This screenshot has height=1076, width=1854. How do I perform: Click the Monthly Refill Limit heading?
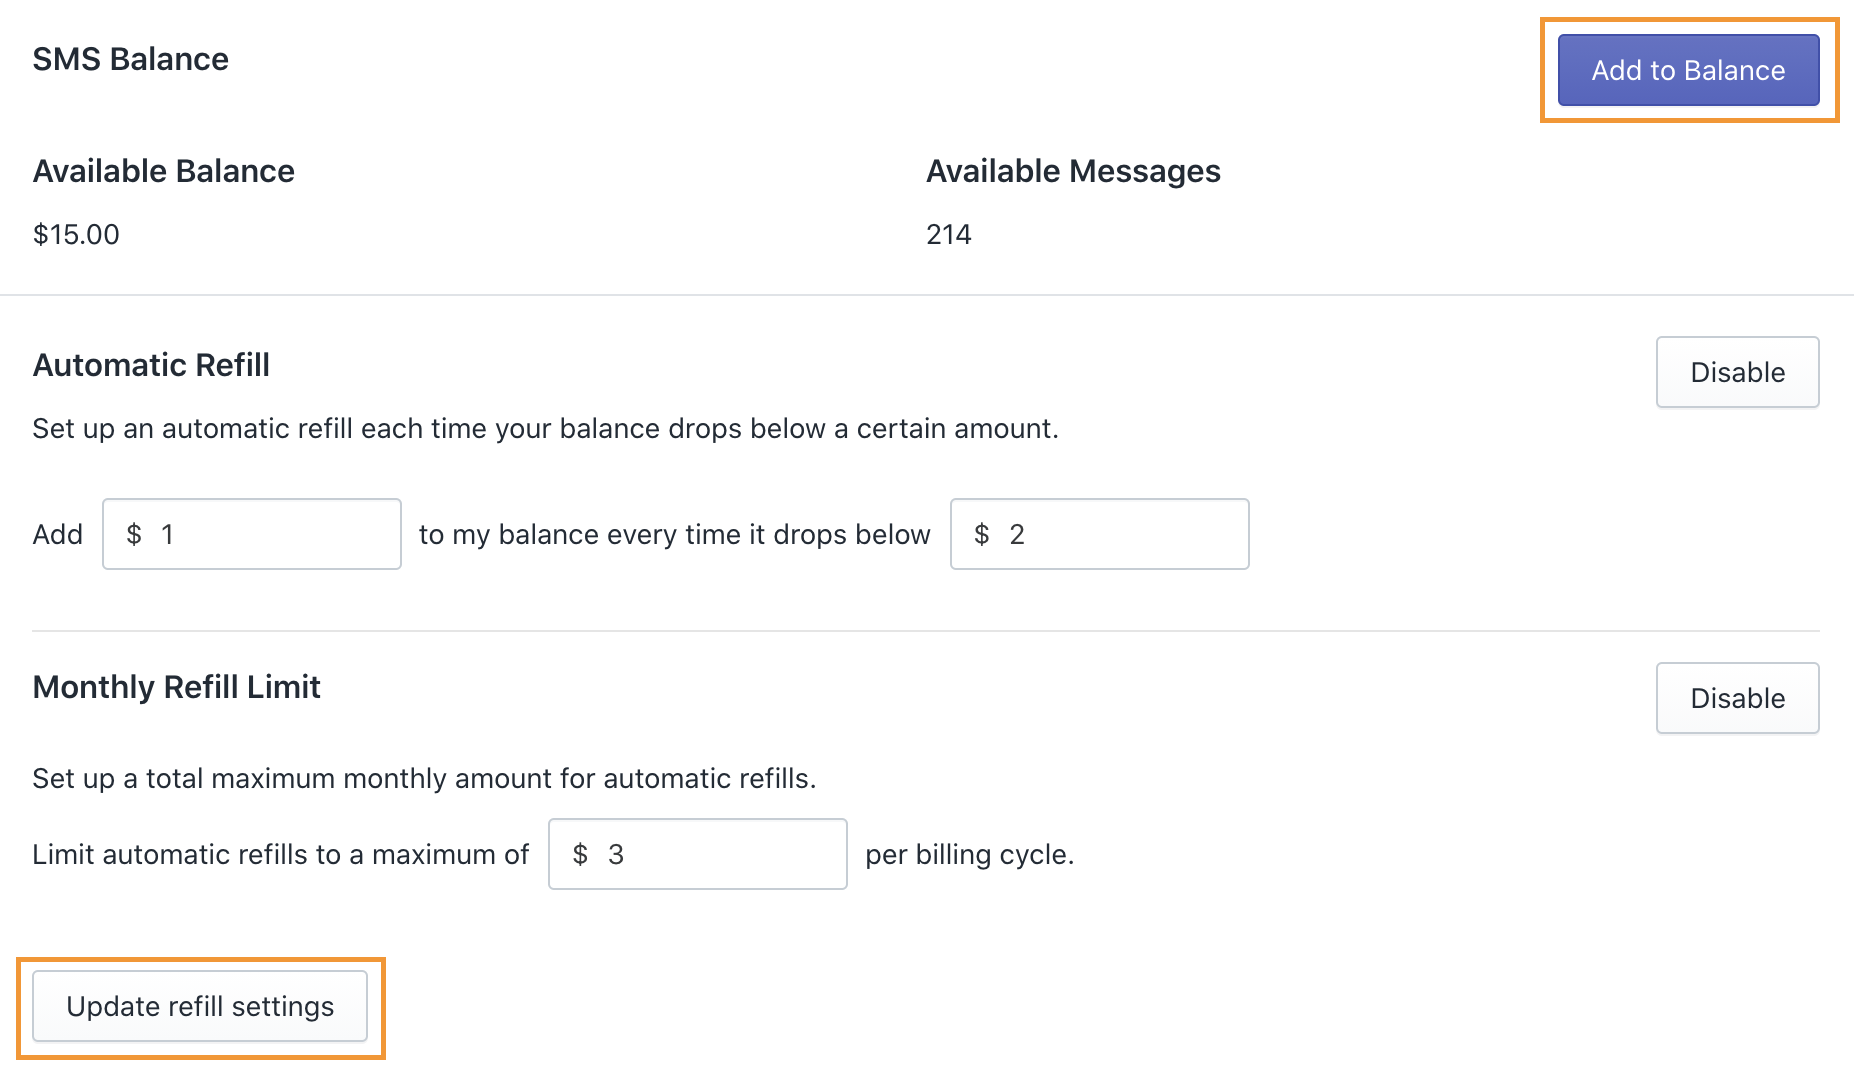pos(176,687)
